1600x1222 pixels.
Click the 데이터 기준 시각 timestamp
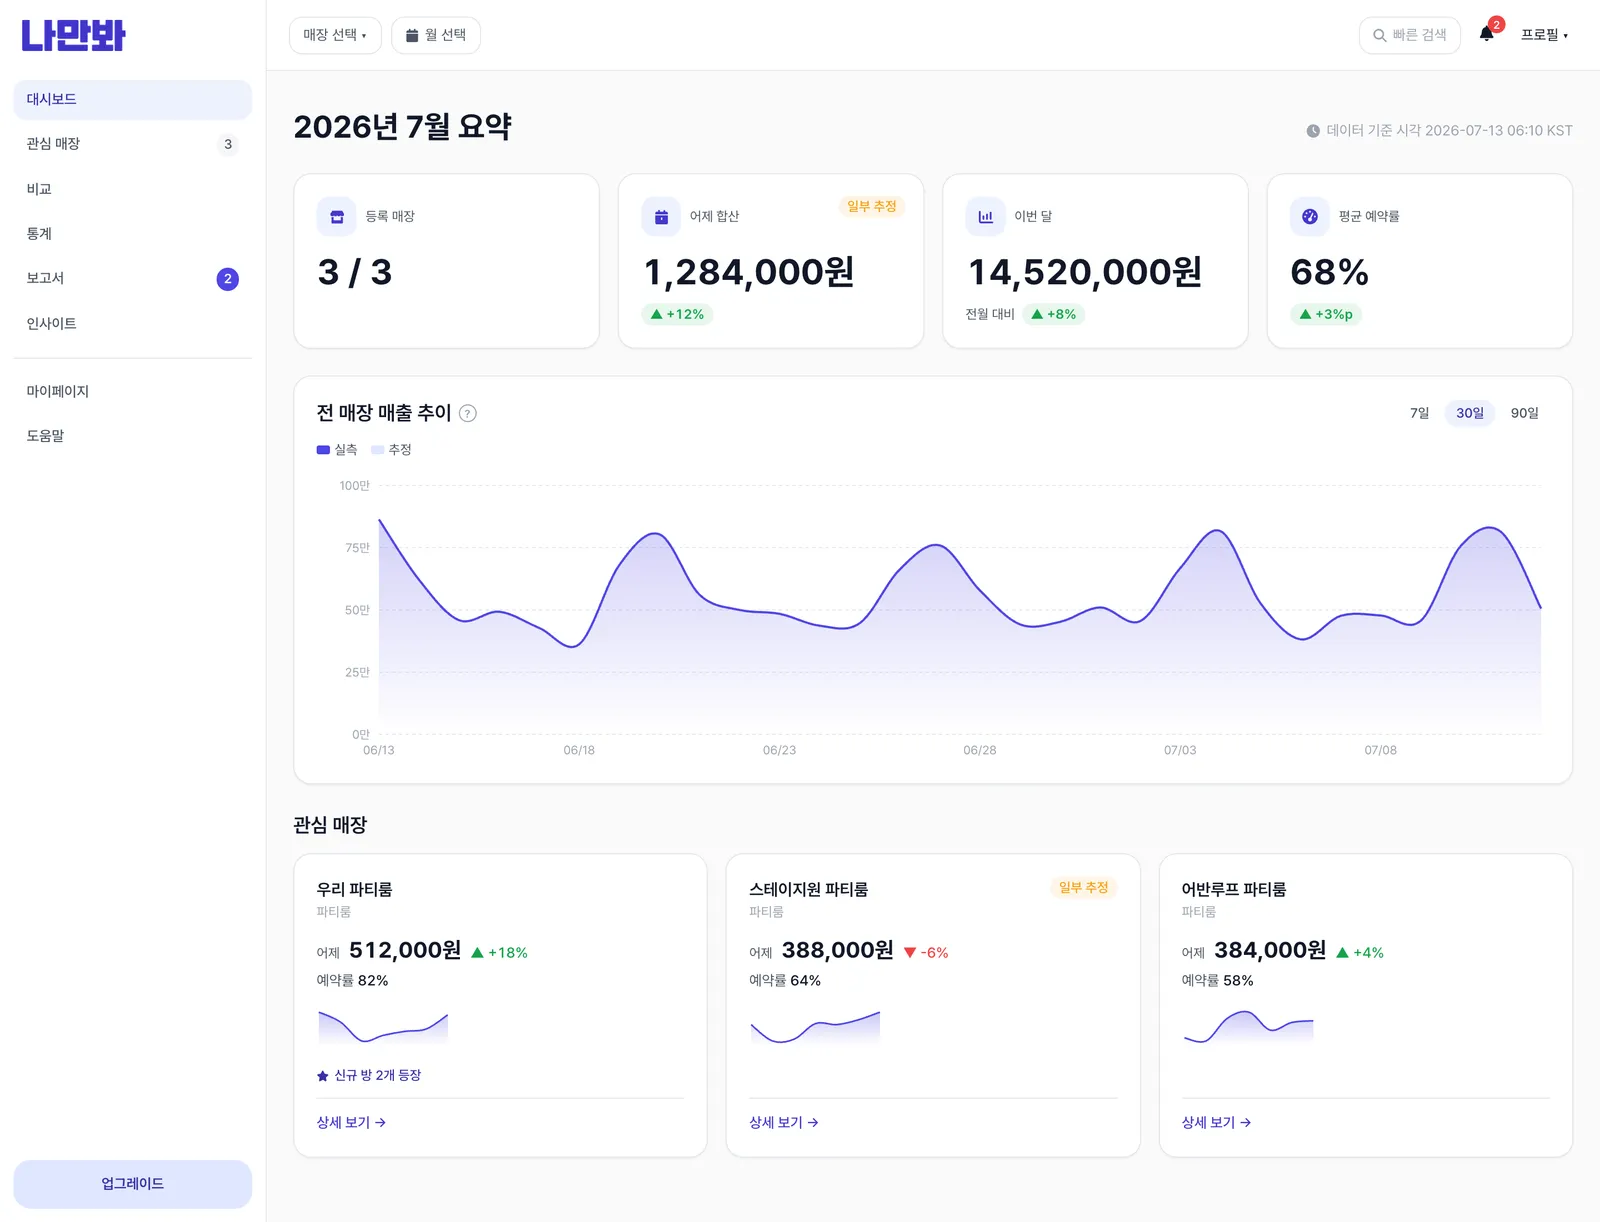[1449, 131]
